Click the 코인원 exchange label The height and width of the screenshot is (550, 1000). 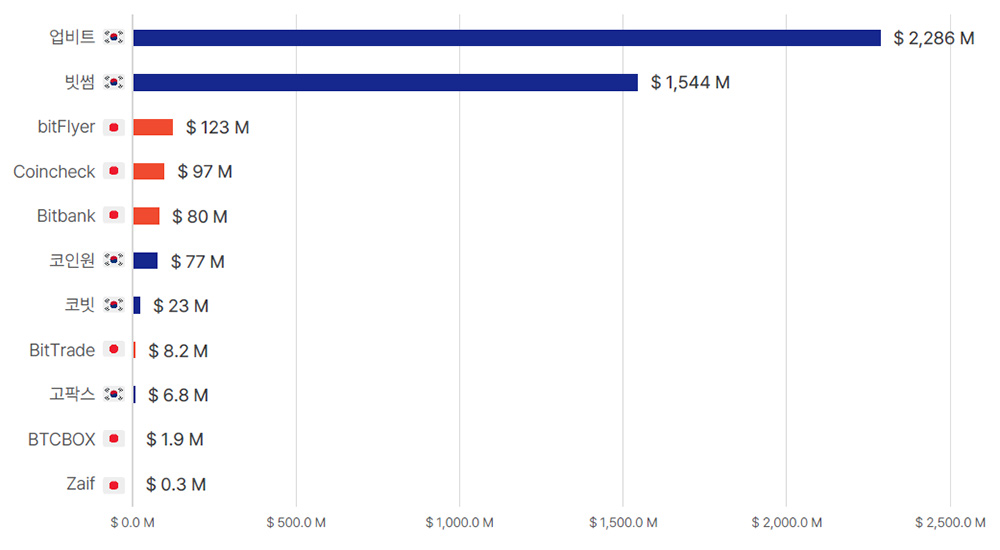(72, 260)
